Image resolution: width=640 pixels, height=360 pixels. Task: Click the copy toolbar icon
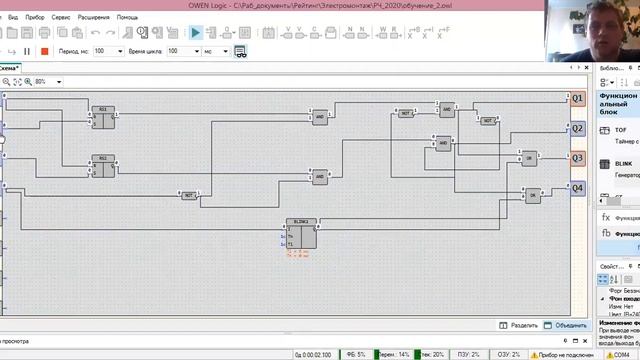coord(62,33)
